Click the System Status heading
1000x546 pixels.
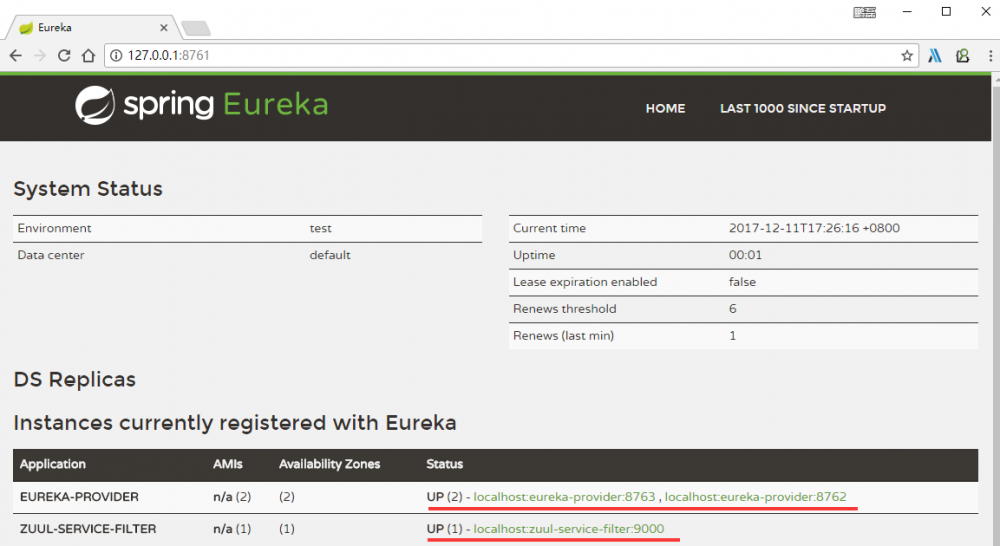(88, 189)
